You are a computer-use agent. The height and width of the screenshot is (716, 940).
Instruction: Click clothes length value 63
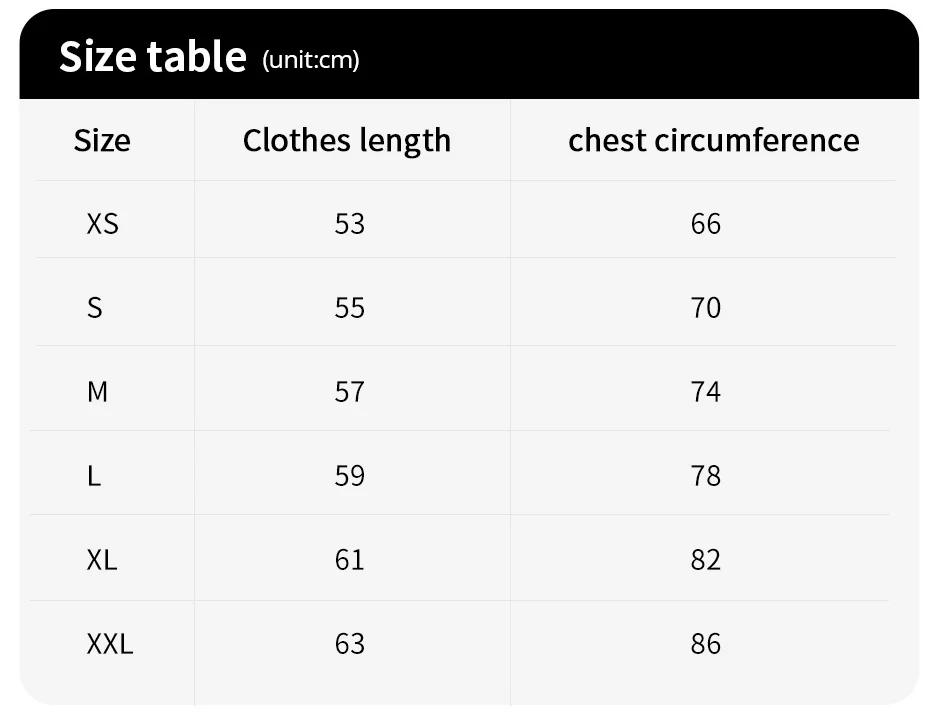coord(350,644)
